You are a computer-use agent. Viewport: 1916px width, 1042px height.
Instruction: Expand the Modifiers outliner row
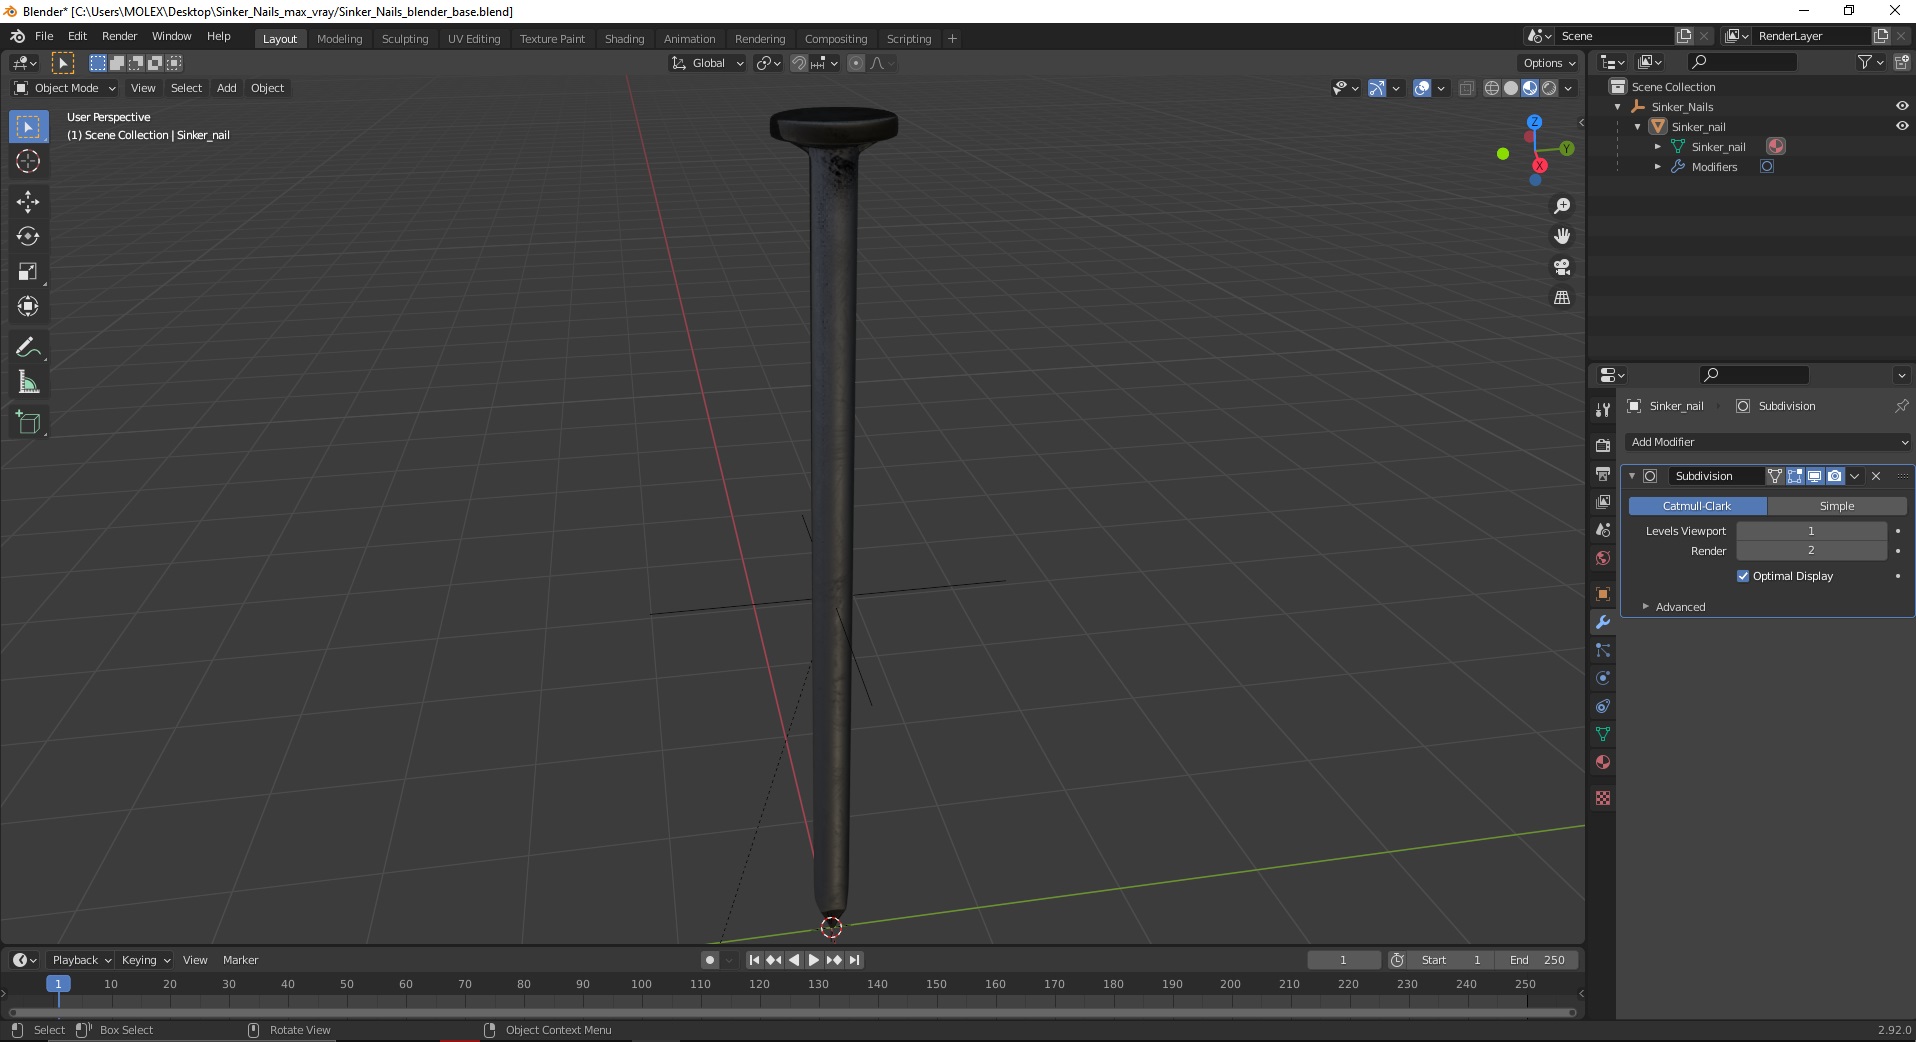point(1658,167)
